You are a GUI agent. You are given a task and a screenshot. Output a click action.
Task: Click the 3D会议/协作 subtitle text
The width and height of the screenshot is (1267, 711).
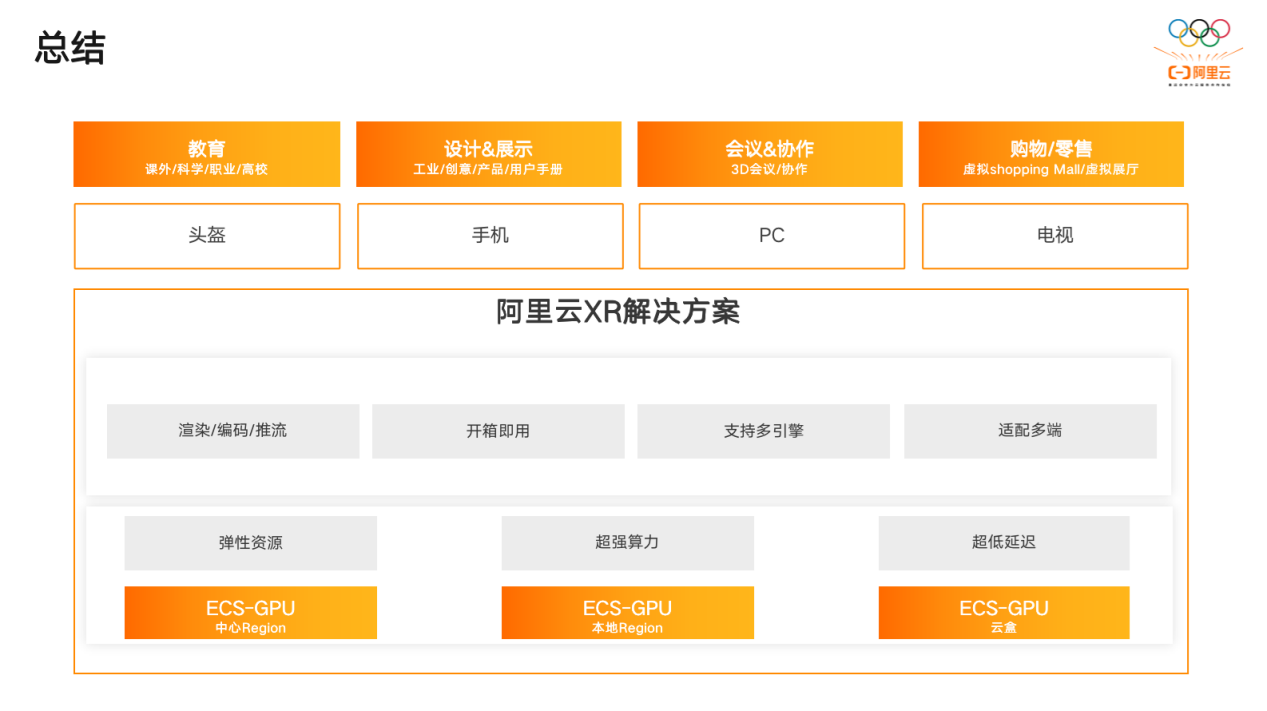click(769, 170)
